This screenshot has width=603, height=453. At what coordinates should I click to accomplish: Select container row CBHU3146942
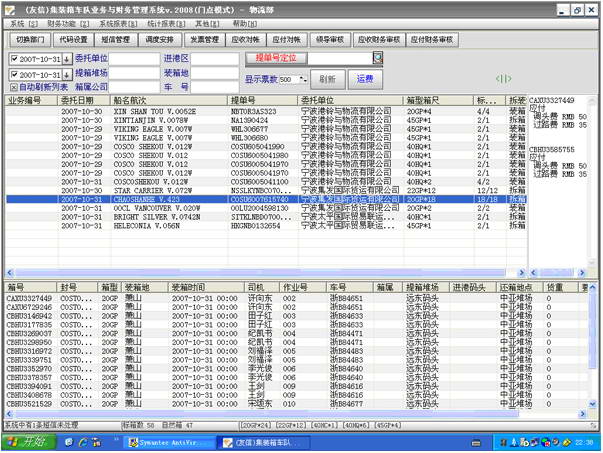click(x=296, y=316)
